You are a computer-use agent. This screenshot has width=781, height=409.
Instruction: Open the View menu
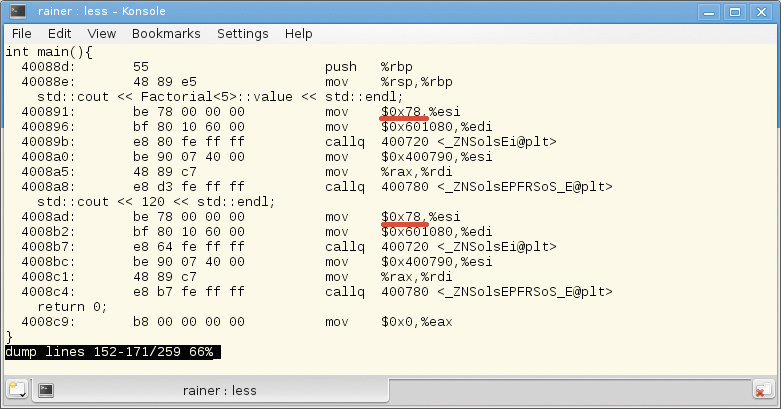(101, 34)
